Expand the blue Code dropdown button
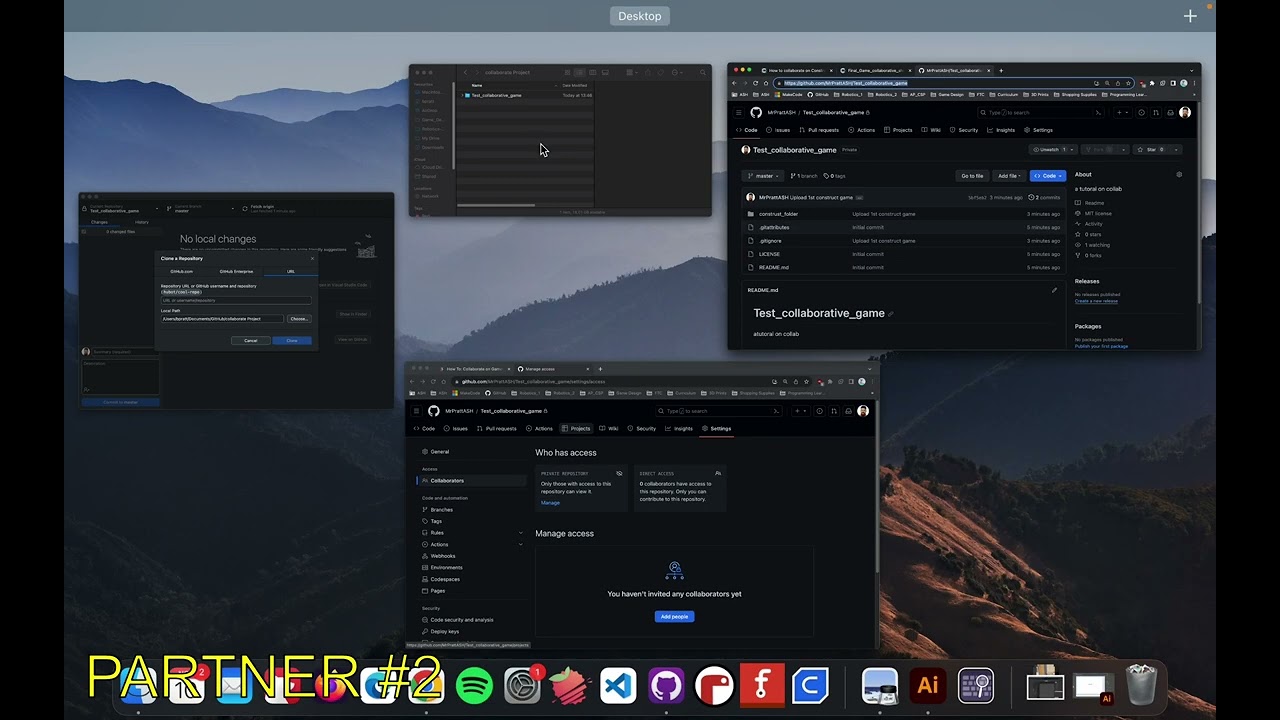 click(1047, 176)
